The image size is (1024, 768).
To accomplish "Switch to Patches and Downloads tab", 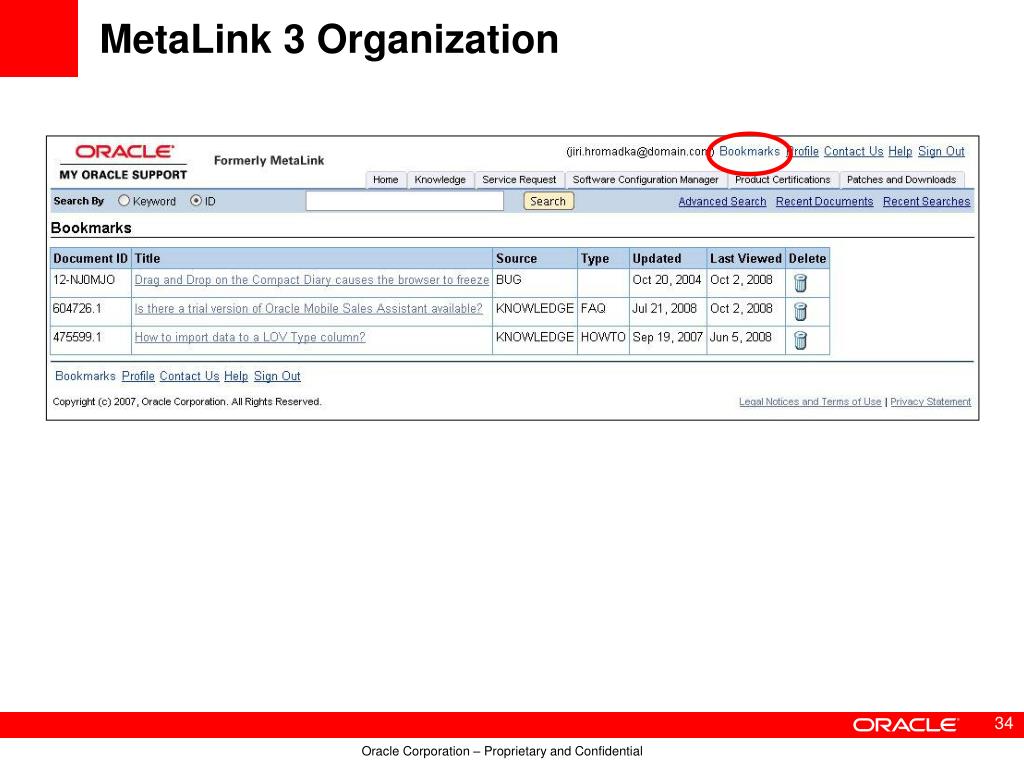I will pos(901,180).
